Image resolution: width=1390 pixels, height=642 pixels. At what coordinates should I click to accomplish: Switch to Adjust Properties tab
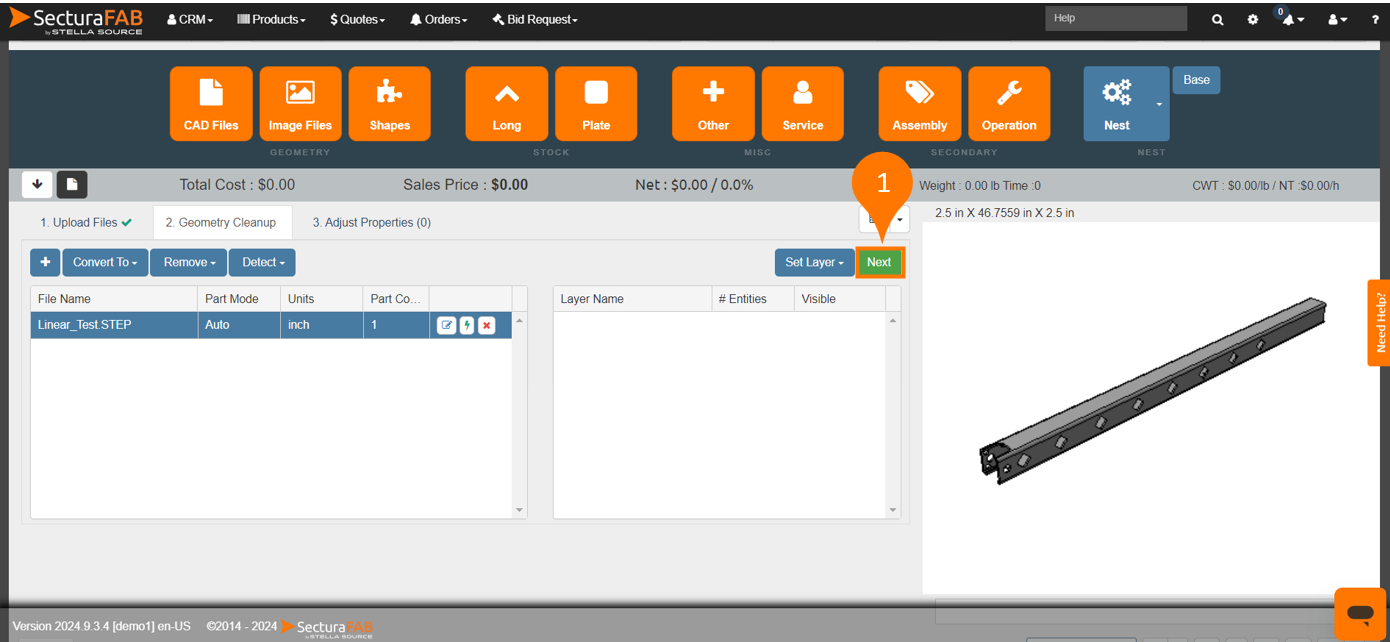click(x=371, y=222)
